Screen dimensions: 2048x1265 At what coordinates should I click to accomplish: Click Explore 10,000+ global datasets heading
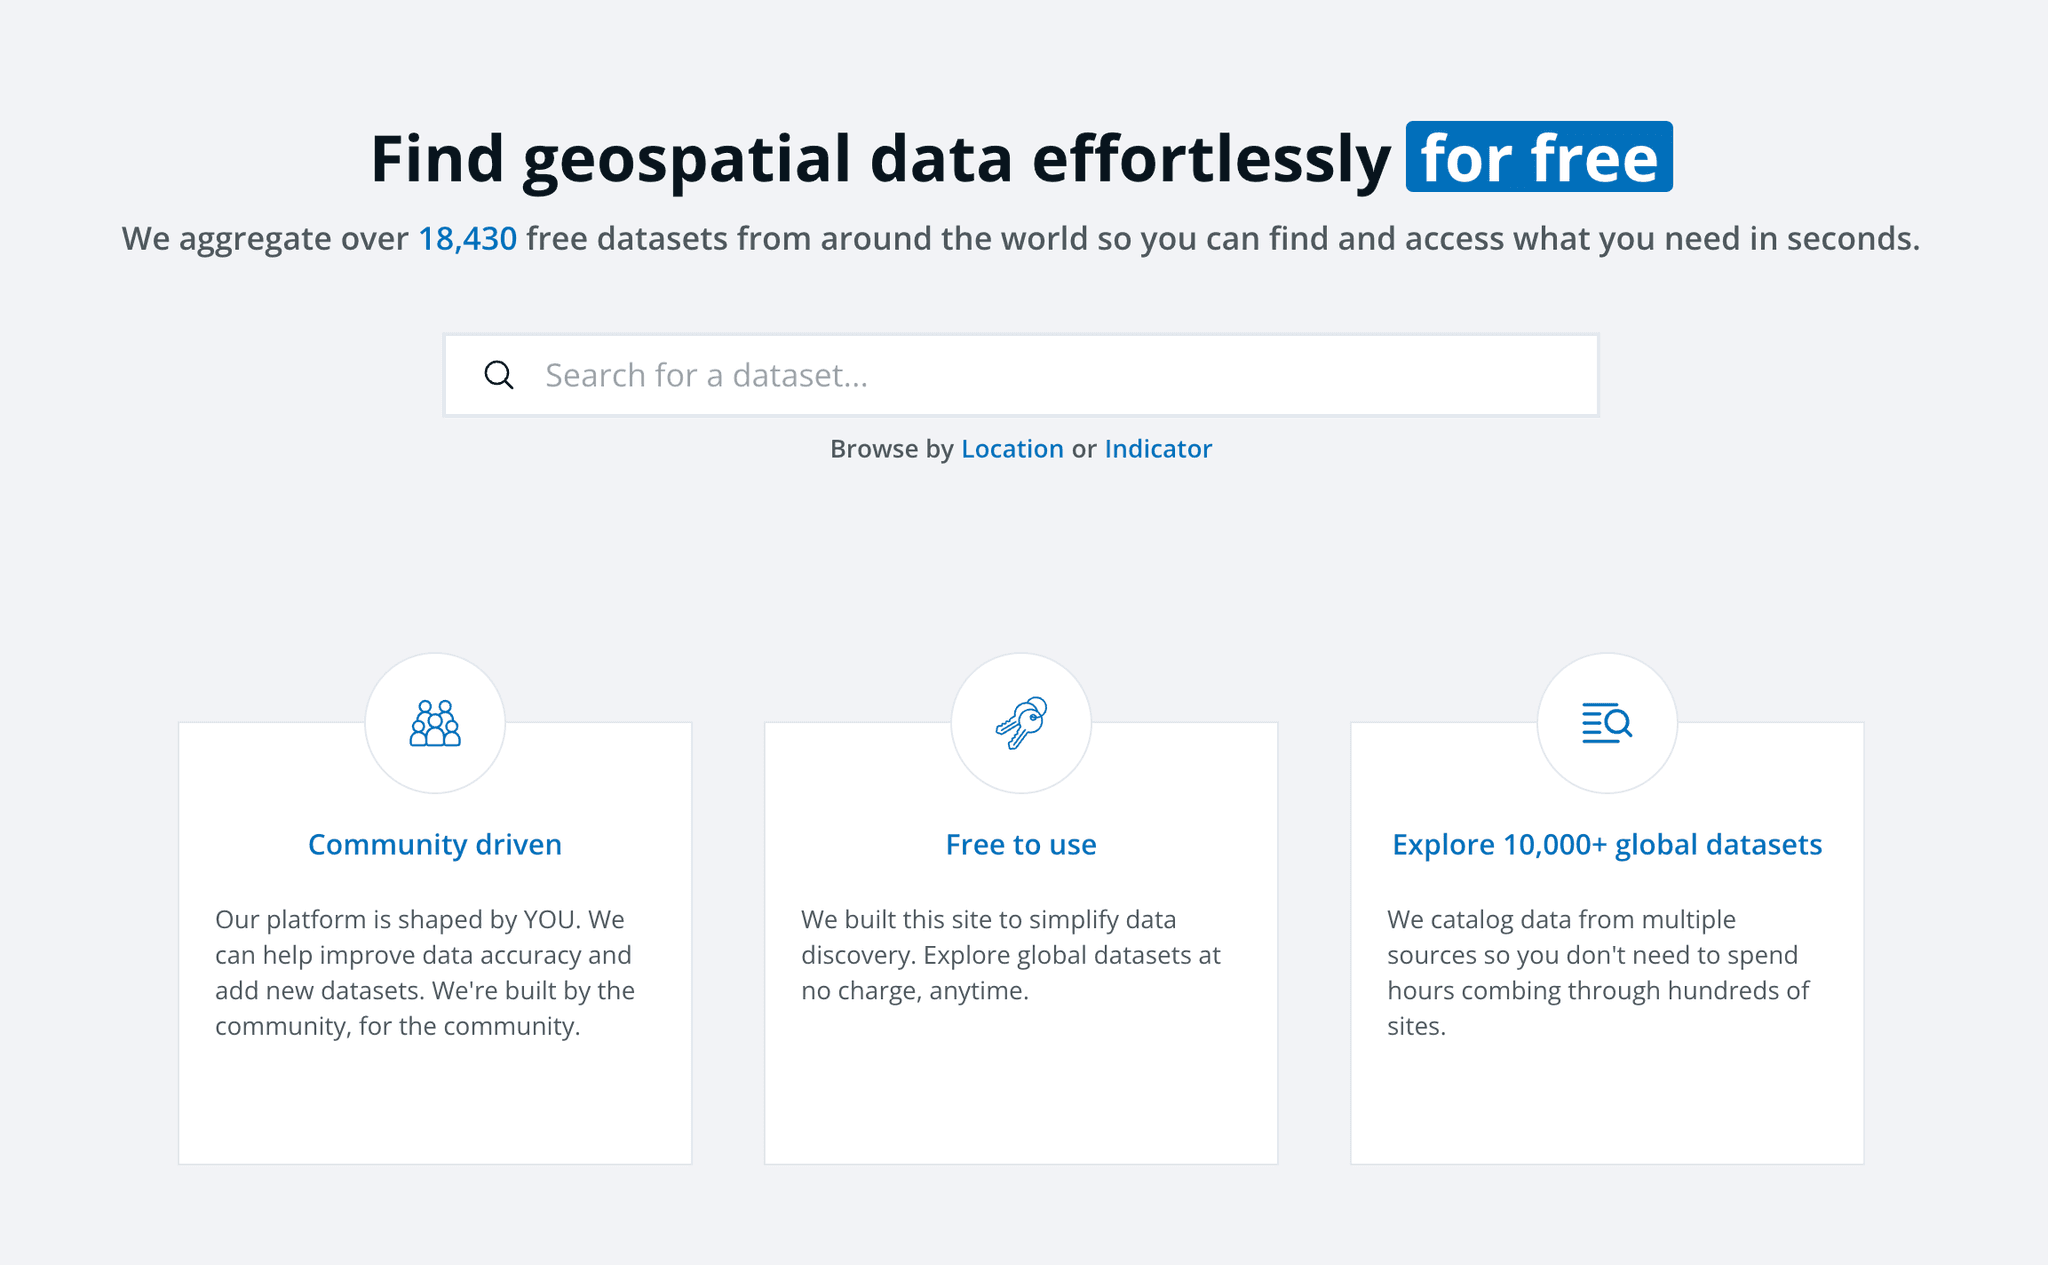tap(1606, 844)
